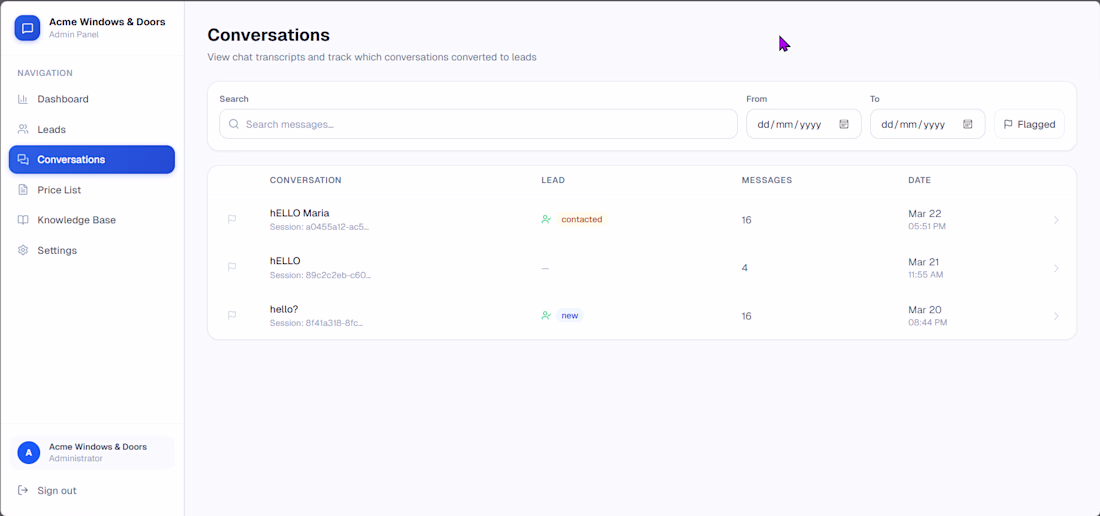1100x516 pixels.
Task: Click the Administrator profile avatar
Action: click(29, 453)
